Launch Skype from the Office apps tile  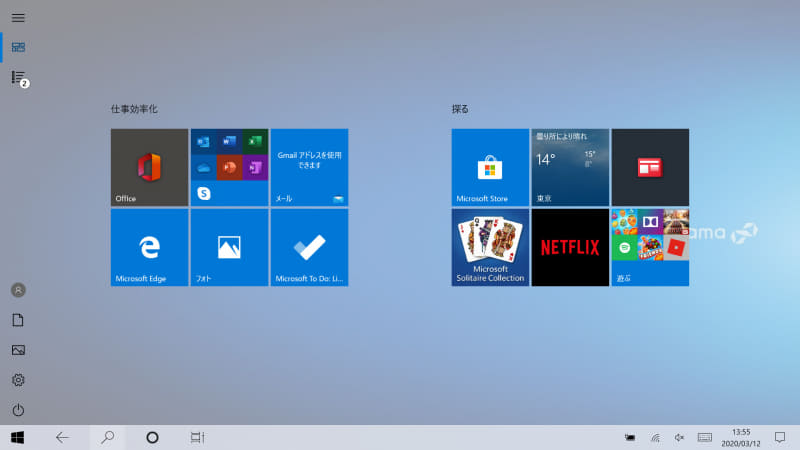pos(204,193)
